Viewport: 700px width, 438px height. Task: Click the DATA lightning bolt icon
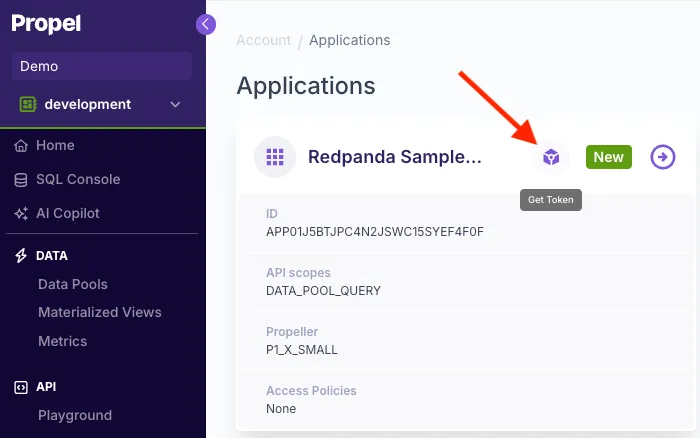(21, 255)
